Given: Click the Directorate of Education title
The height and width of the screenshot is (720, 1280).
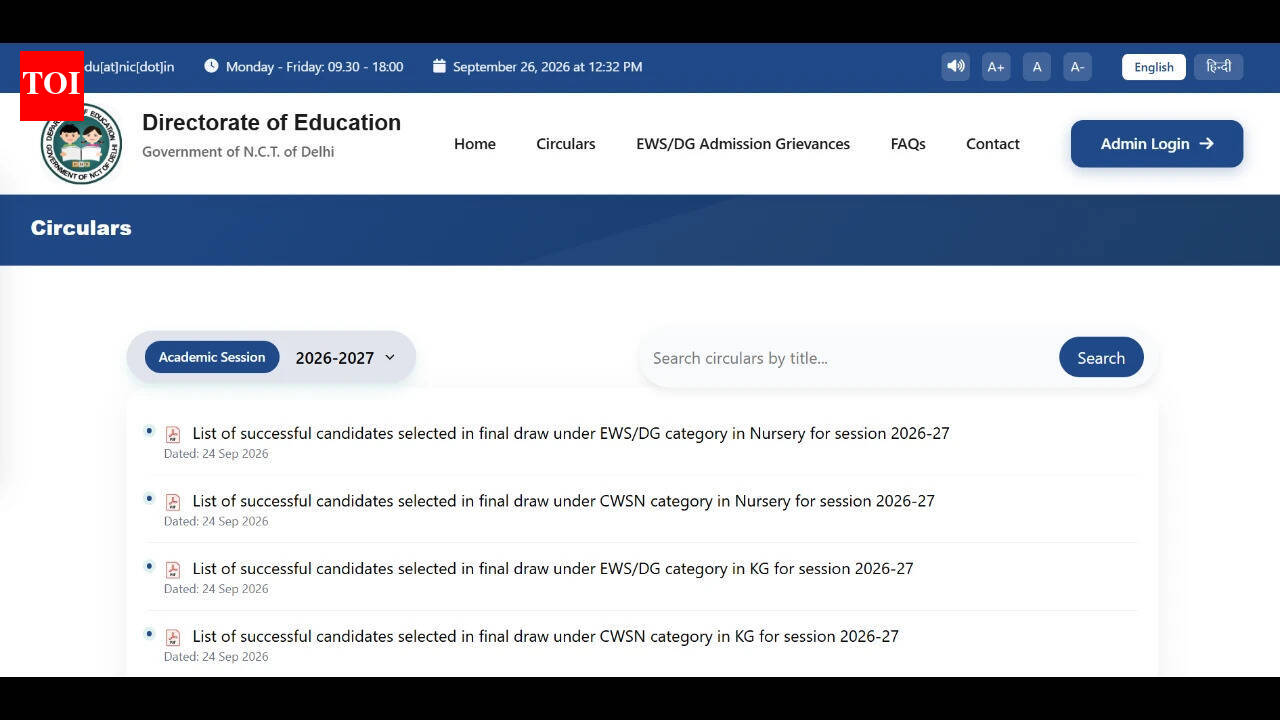Looking at the screenshot, I should click(x=271, y=123).
